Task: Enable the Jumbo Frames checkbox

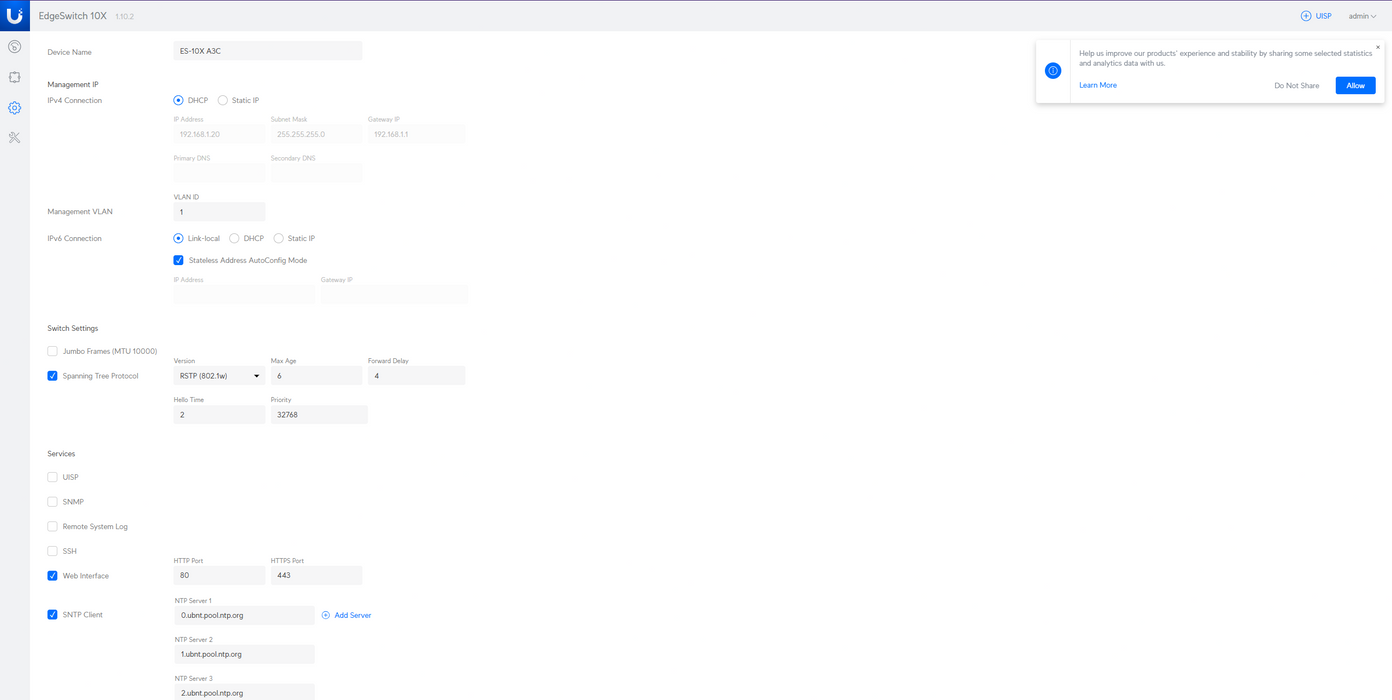Action: pyautogui.click(x=53, y=351)
